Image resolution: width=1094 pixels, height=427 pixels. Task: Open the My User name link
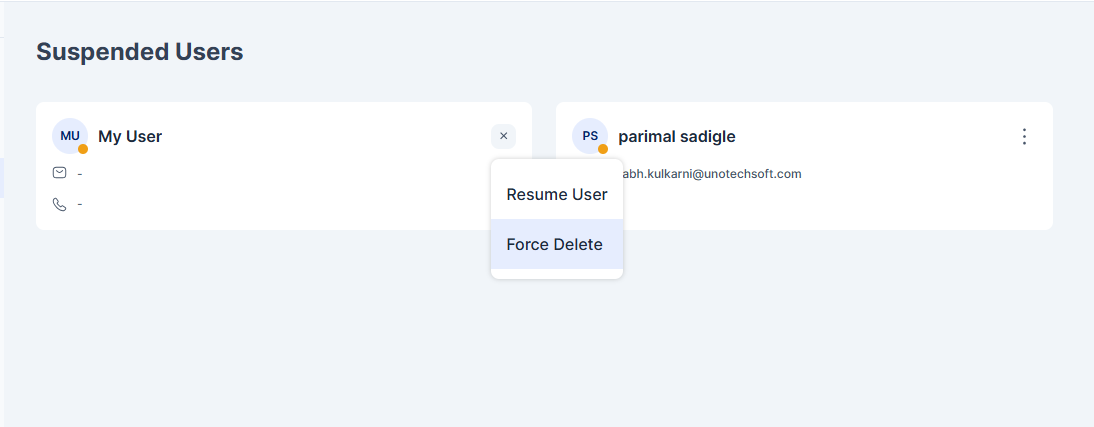coord(130,136)
